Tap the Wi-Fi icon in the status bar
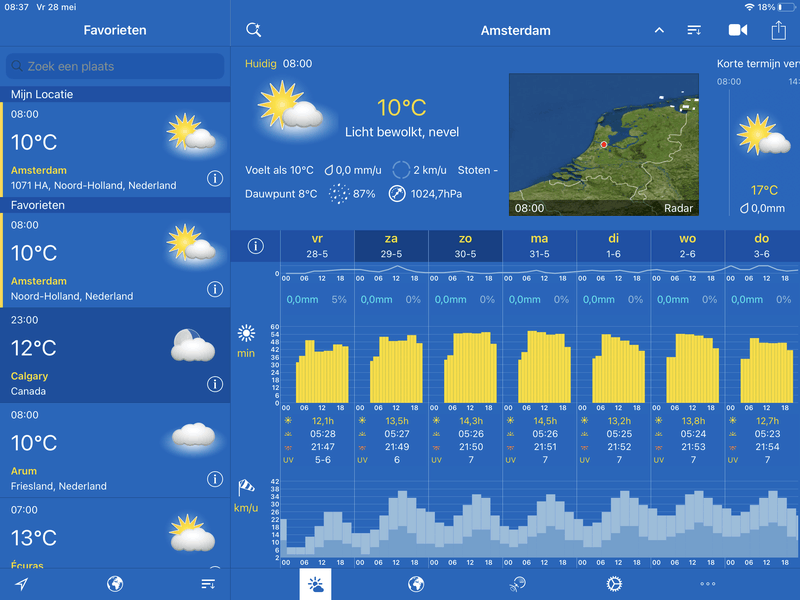Screen dimensions: 800x600 point(749,7)
